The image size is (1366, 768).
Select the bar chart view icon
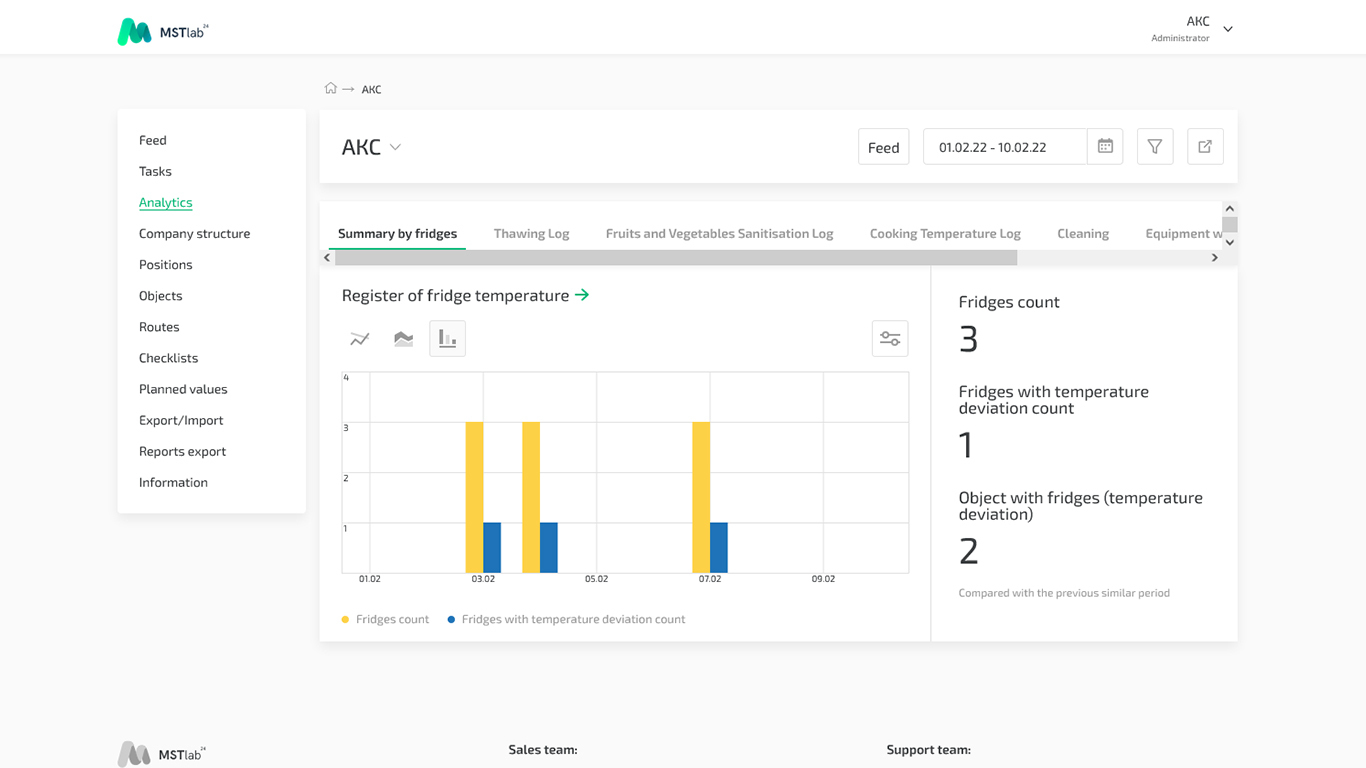tap(448, 339)
